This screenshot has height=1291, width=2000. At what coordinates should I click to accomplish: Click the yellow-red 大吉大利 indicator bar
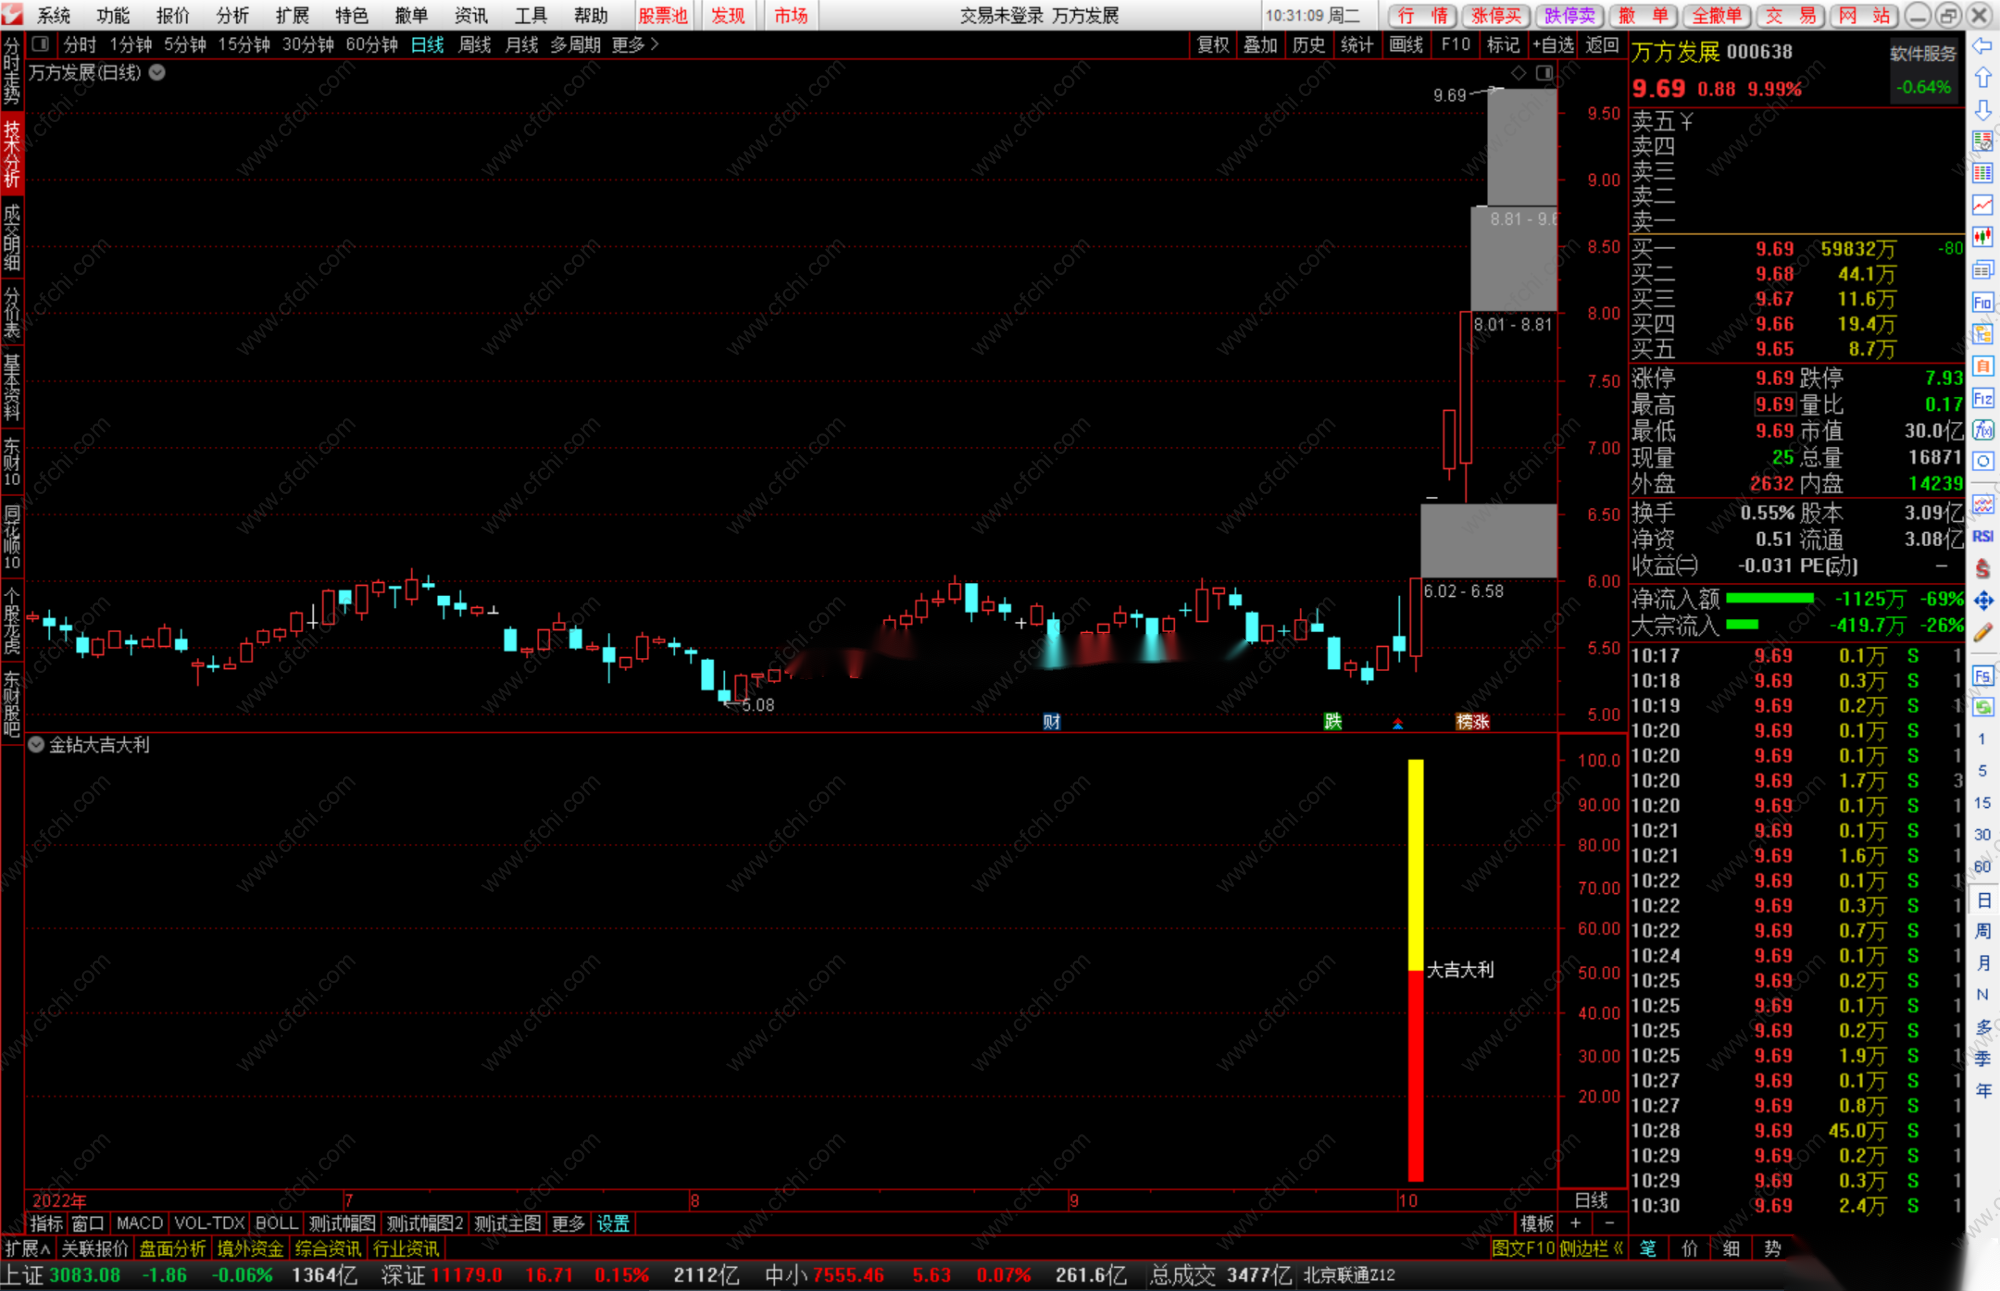1415,970
